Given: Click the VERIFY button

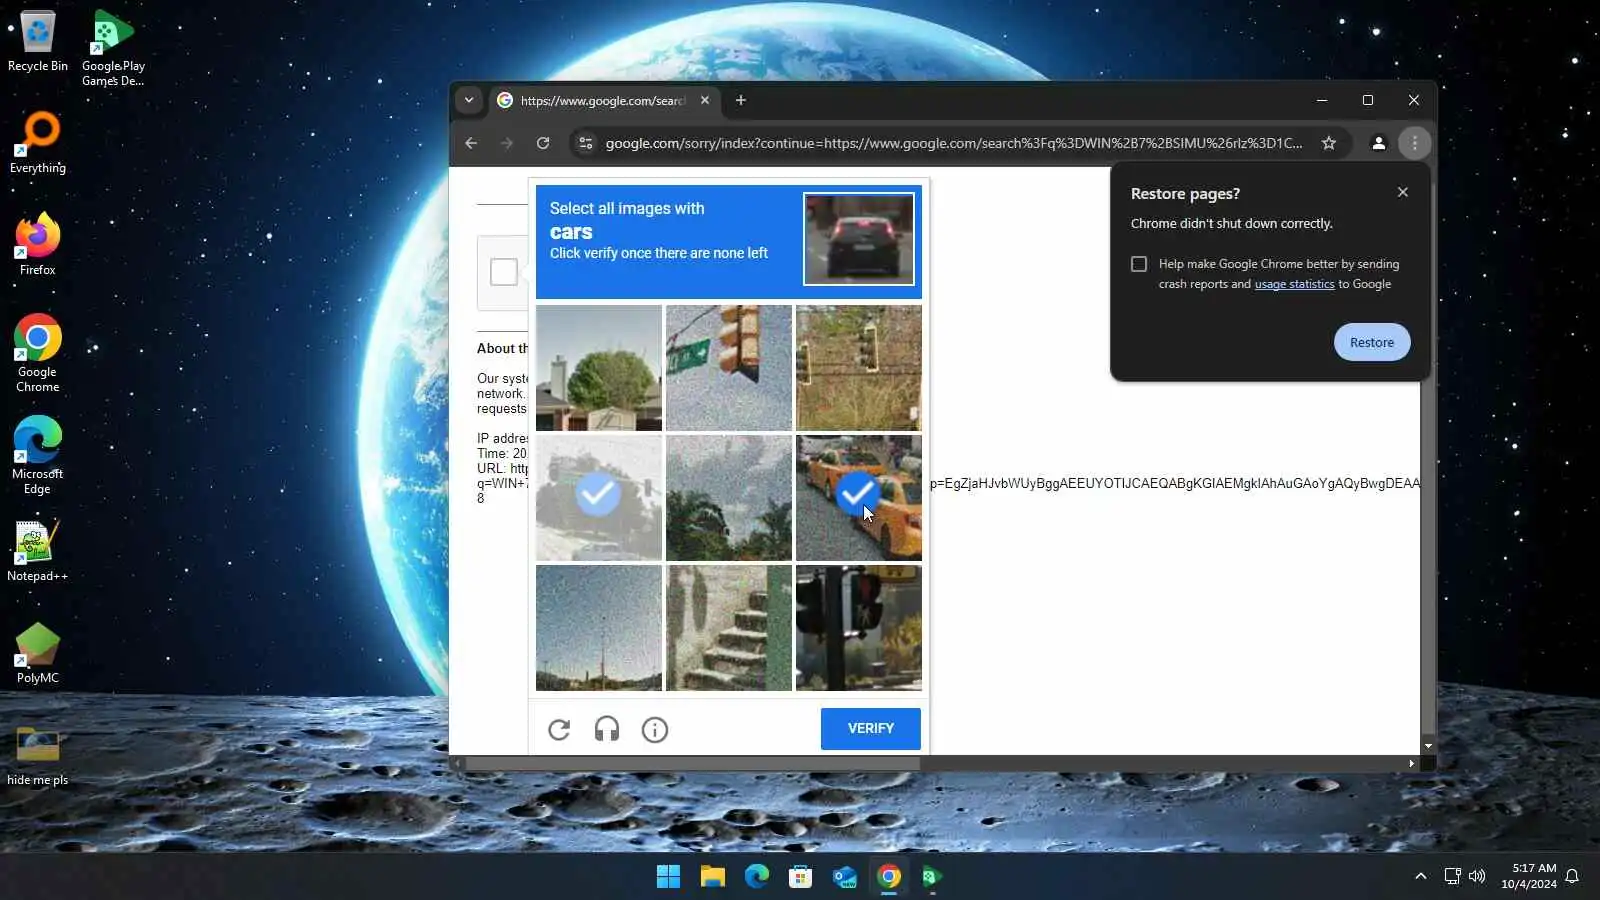Looking at the screenshot, I should click(x=871, y=729).
